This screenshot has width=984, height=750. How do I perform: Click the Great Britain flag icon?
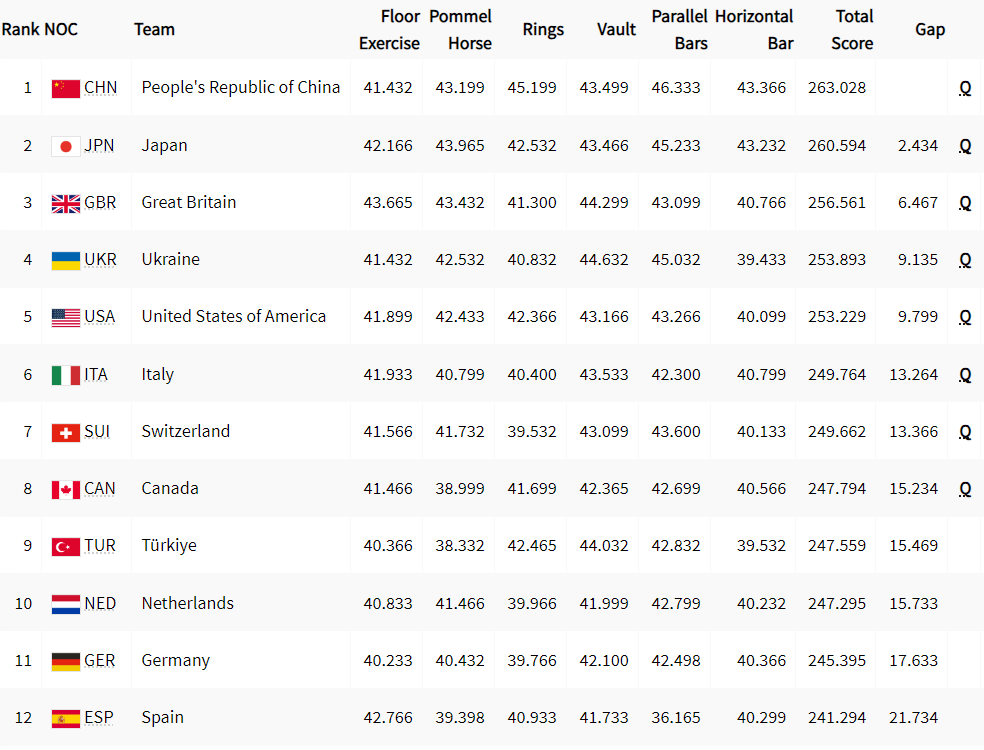point(66,203)
